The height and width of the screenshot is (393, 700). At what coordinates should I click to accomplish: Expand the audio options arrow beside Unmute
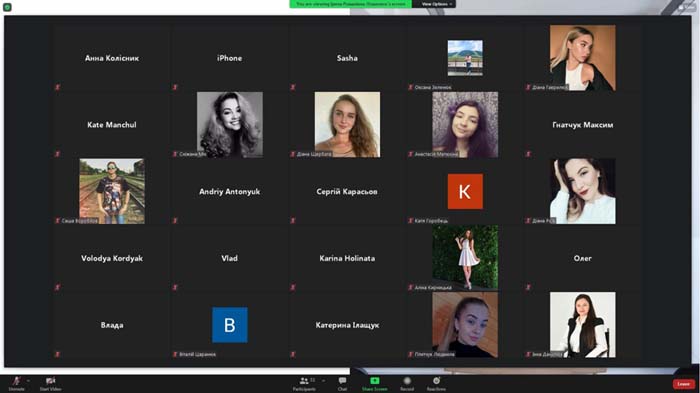tap(28, 381)
